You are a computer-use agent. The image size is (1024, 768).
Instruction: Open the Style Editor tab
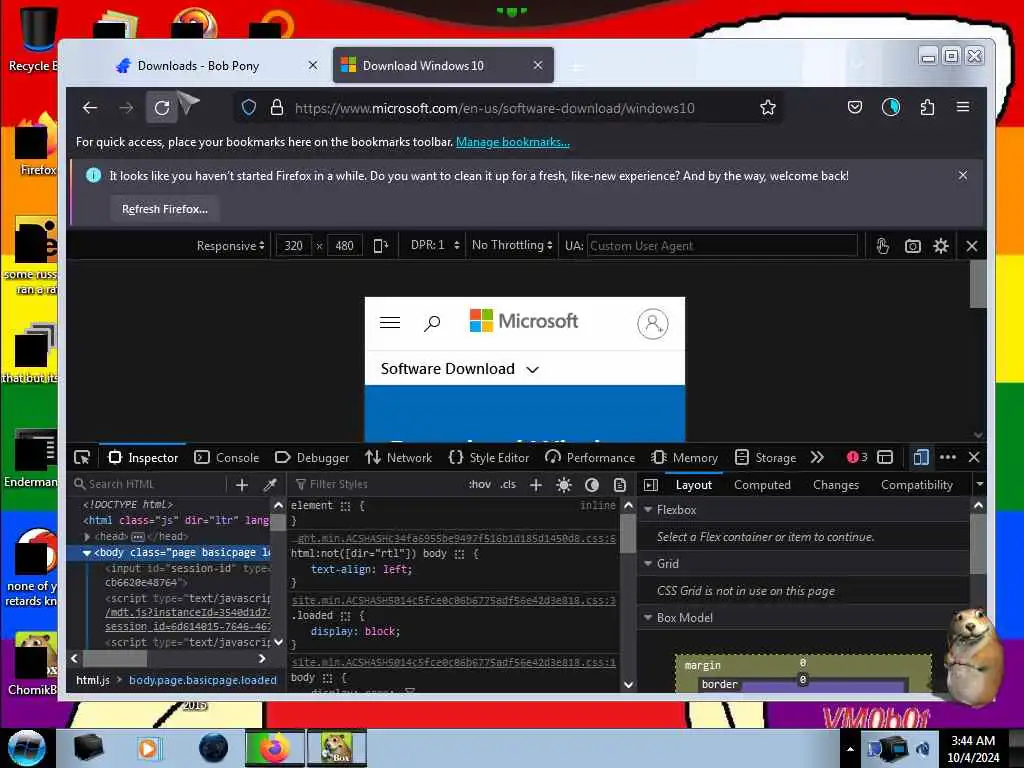click(488, 458)
